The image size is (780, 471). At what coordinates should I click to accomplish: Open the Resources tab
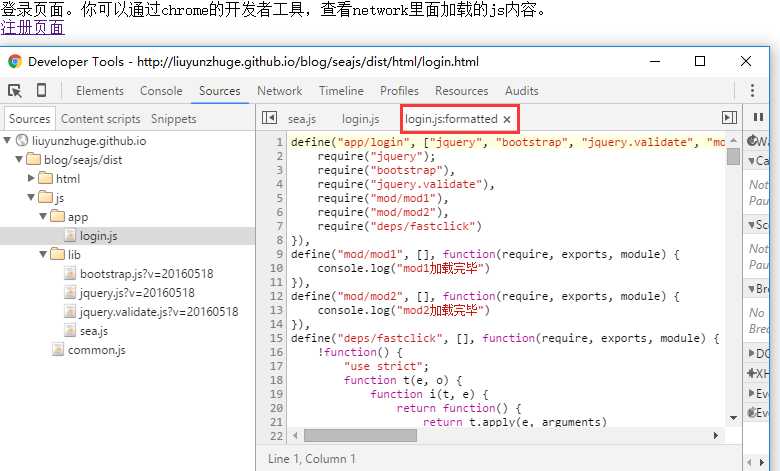462,91
